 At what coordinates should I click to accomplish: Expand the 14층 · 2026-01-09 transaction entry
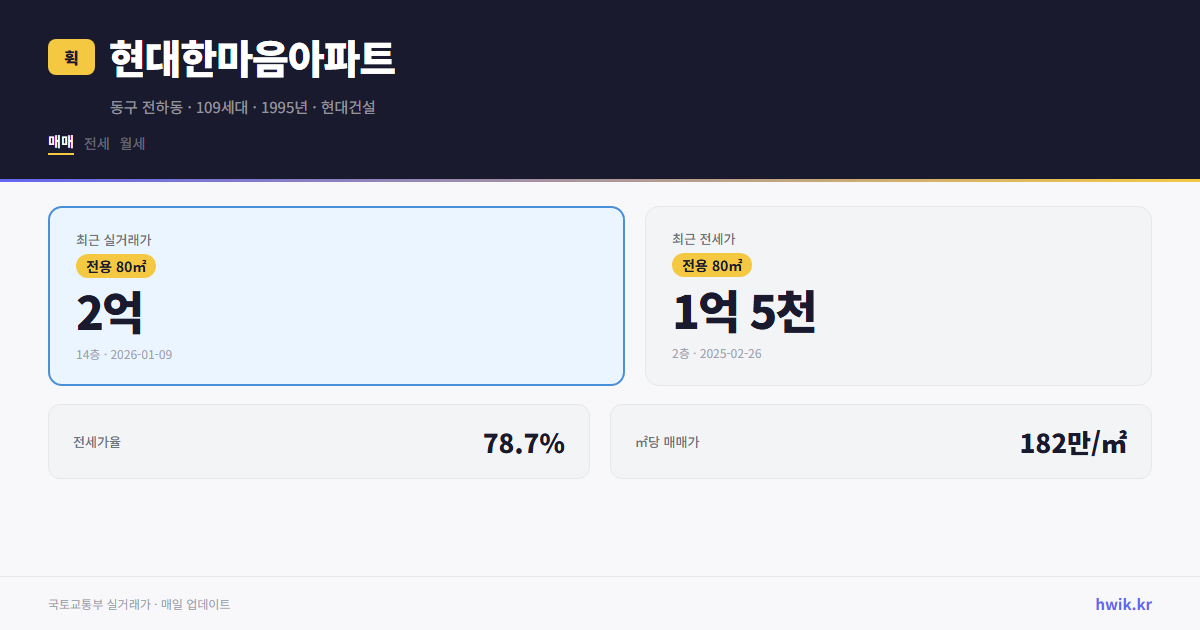[x=123, y=353]
